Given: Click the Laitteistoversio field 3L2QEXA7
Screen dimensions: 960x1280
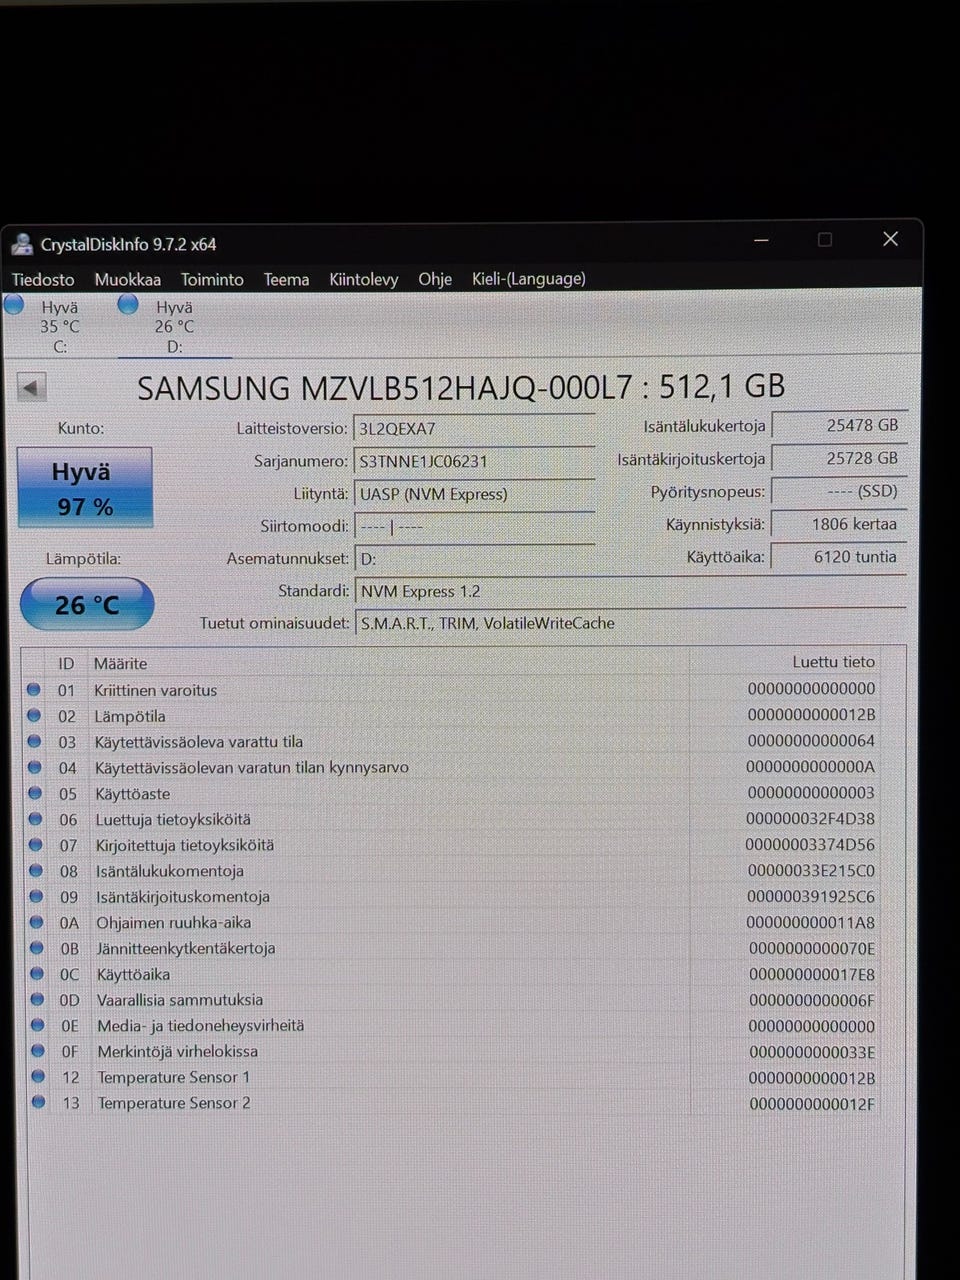Looking at the screenshot, I should click(474, 428).
